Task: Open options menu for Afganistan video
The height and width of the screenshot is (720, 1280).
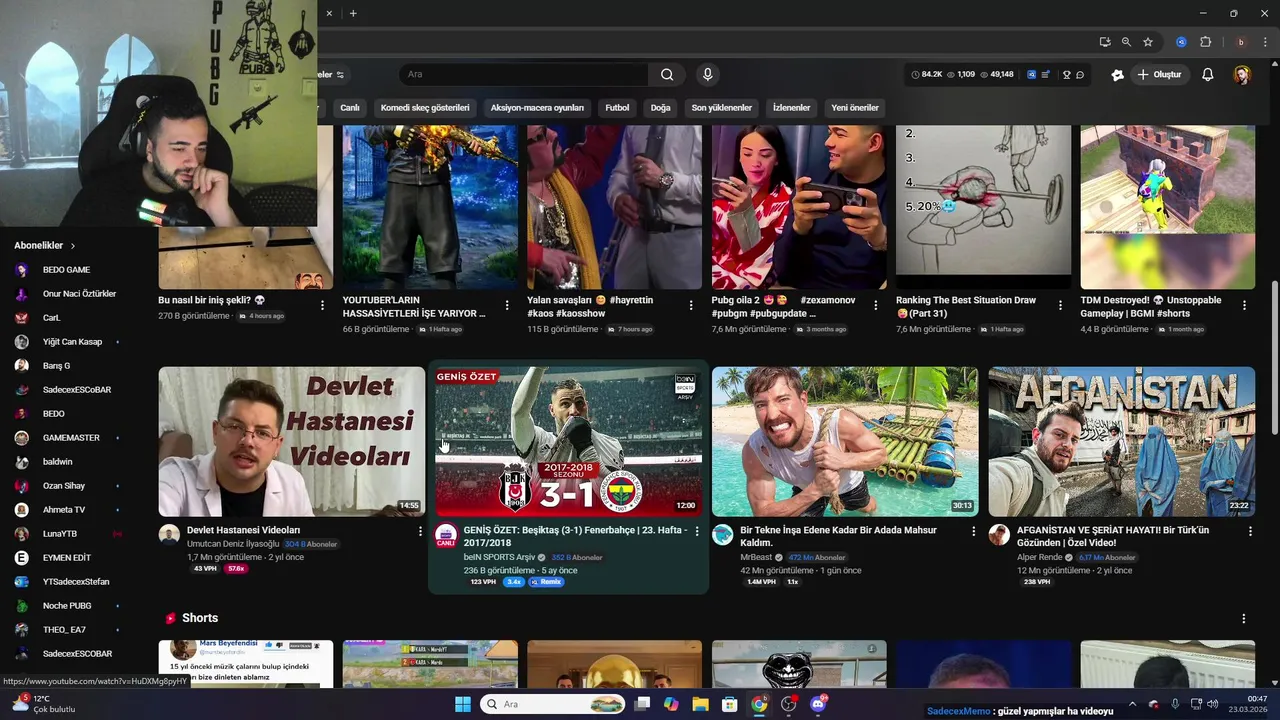Action: [x=1250, y=531]
